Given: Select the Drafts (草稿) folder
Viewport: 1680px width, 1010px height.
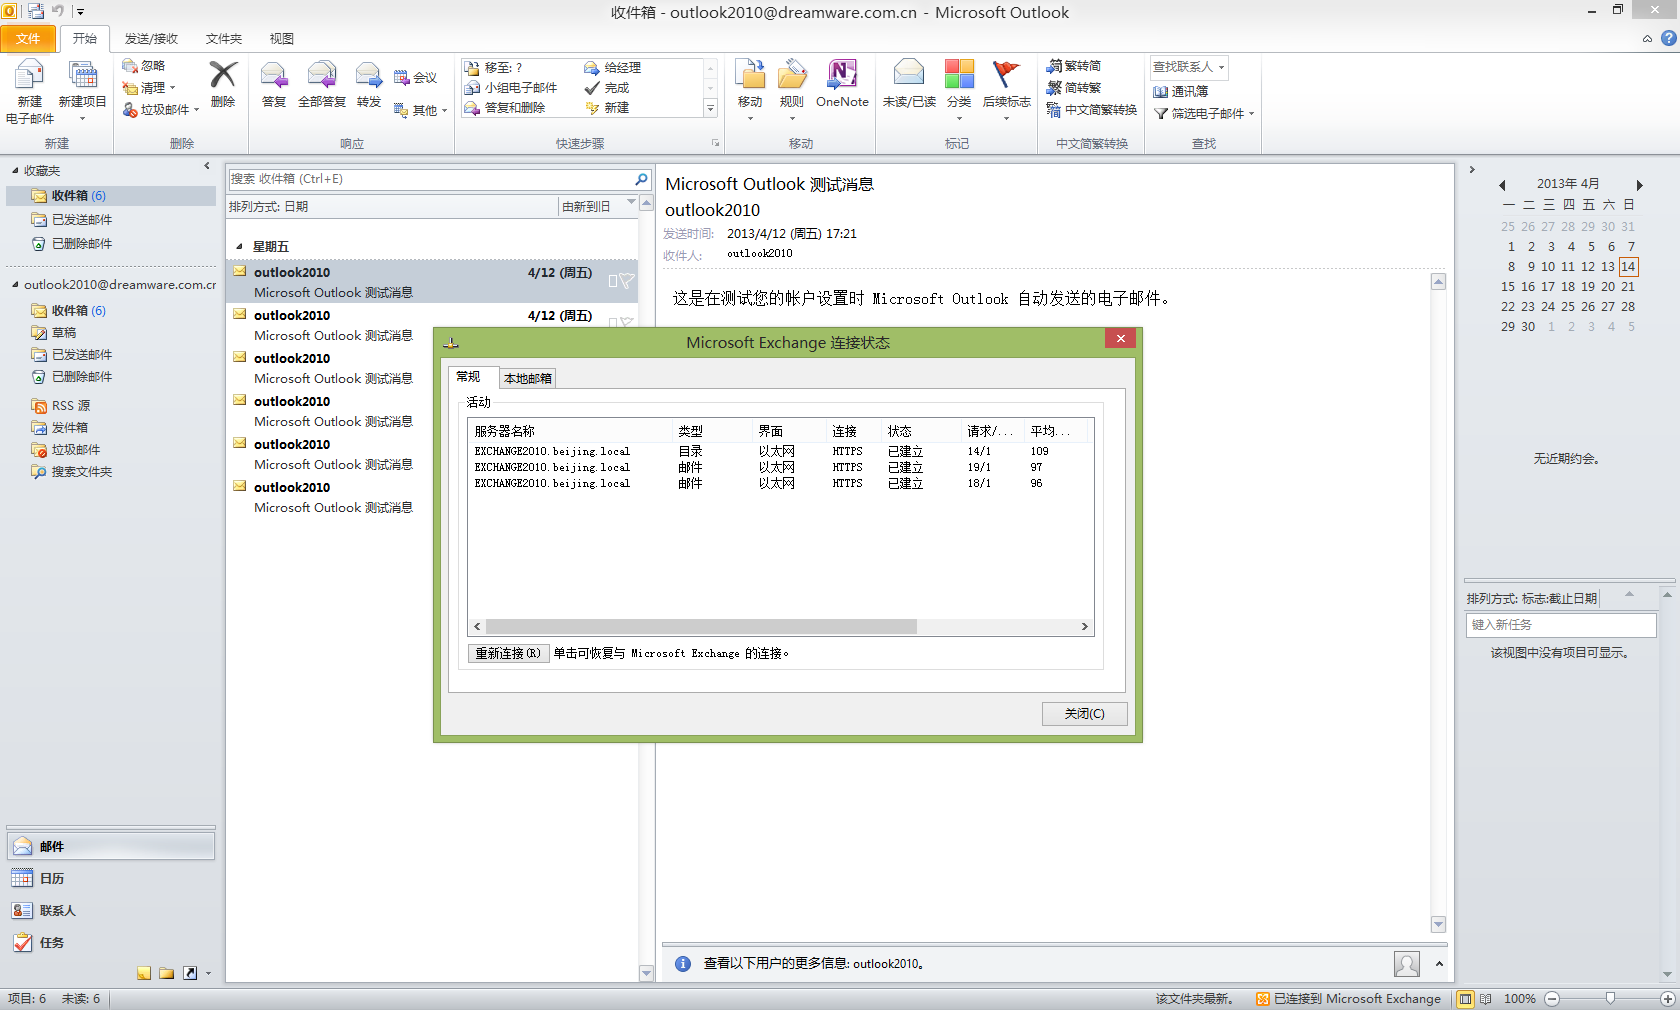Looking at the screenshot, I should 64,333.
